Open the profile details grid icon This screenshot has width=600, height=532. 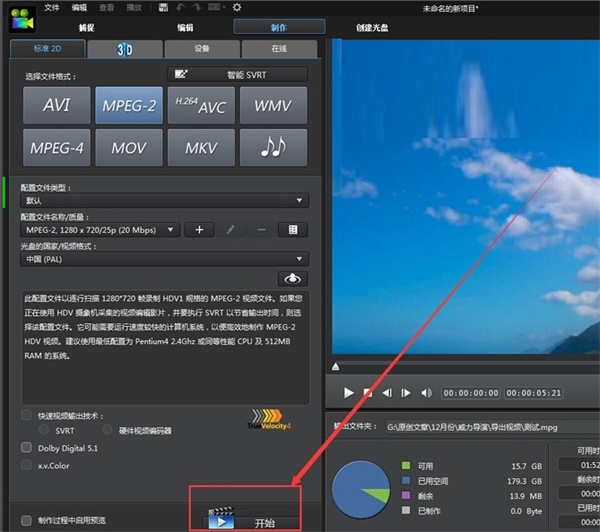tap(293, 230)
